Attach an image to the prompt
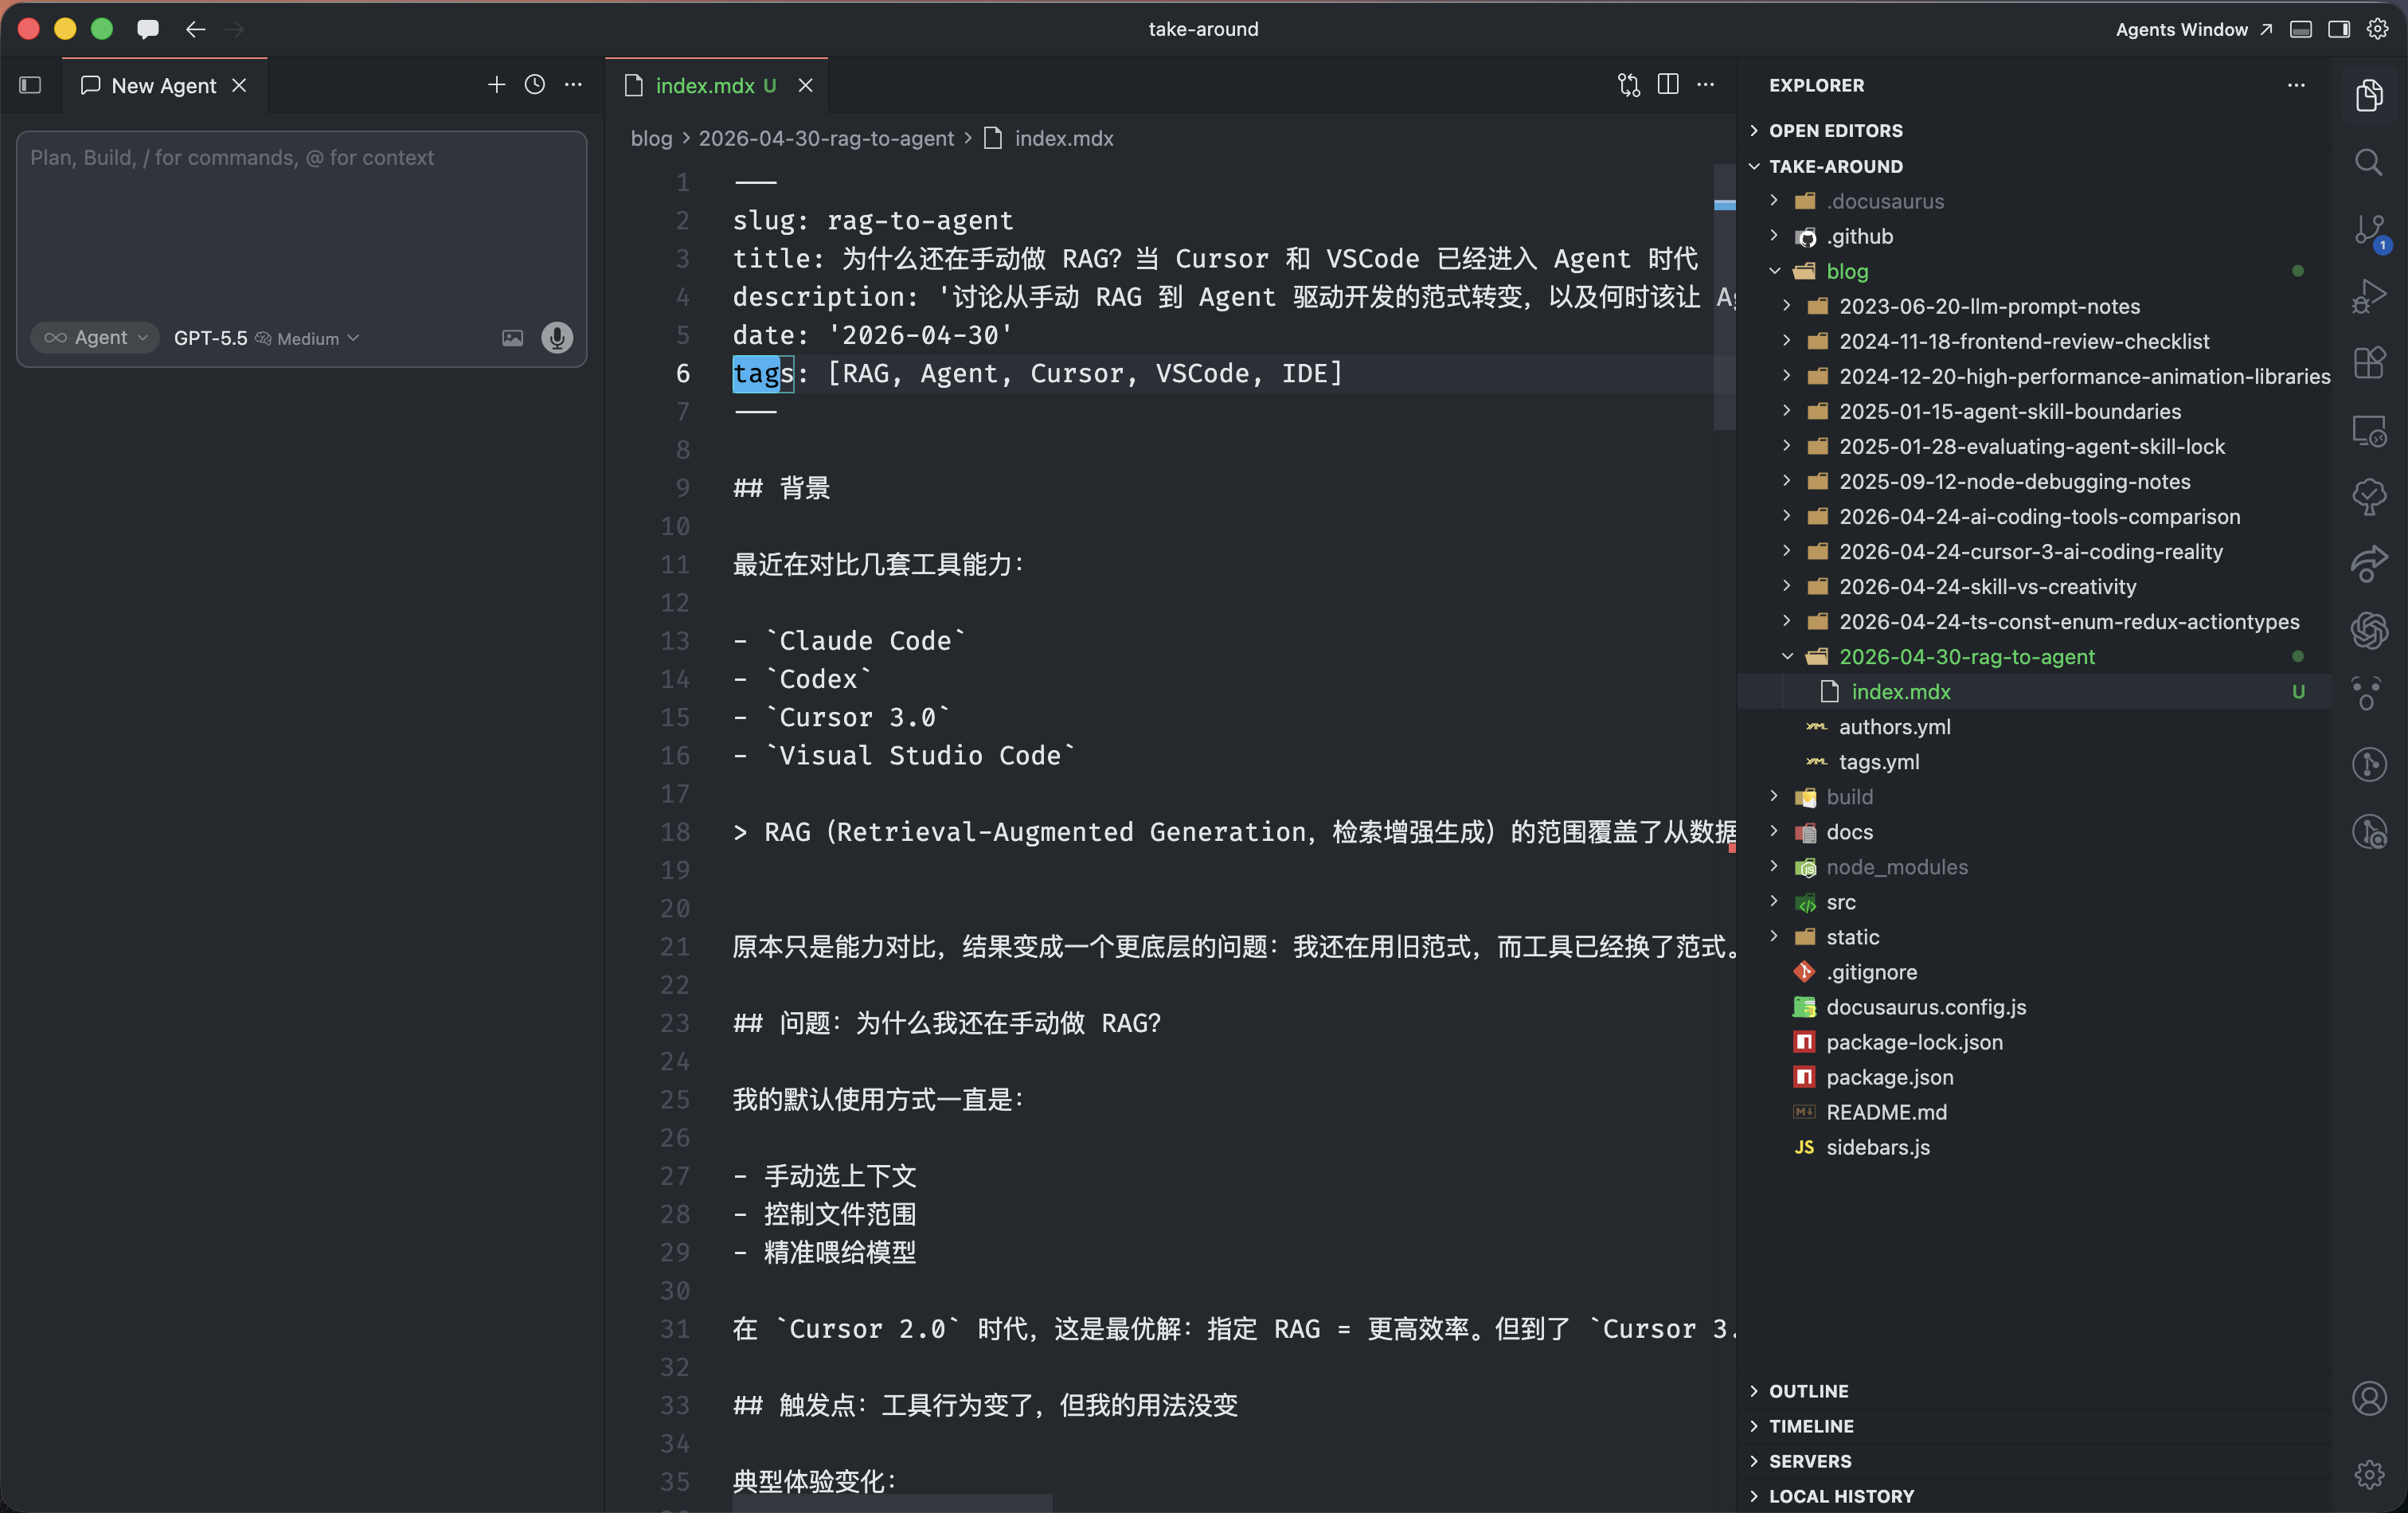Image resolution: width=2408 pixels, height=1513 pixels. tap(512, 338)
